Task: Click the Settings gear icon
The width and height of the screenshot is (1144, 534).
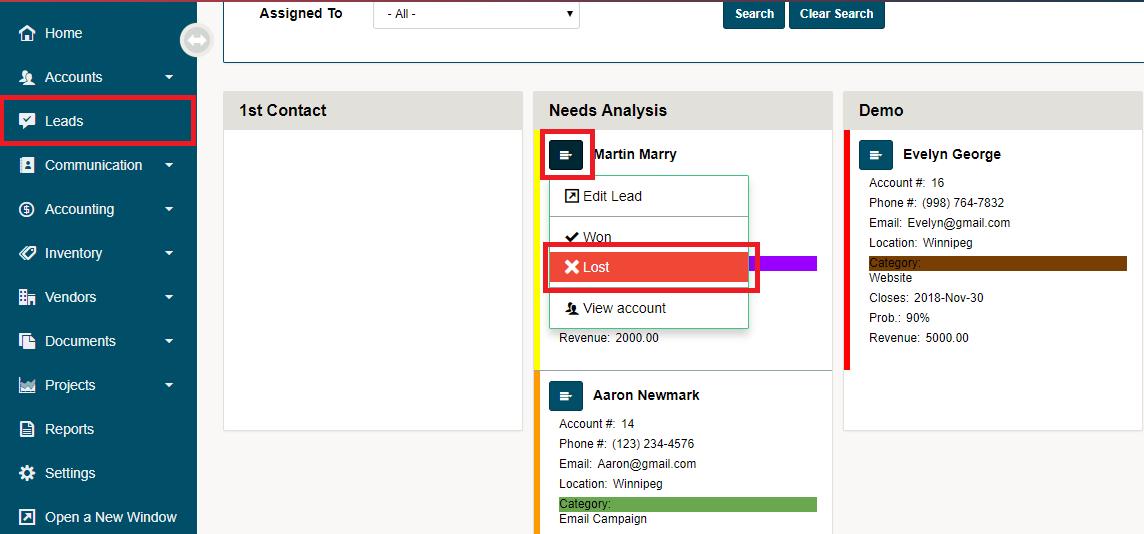Action: tap(27, 473)
